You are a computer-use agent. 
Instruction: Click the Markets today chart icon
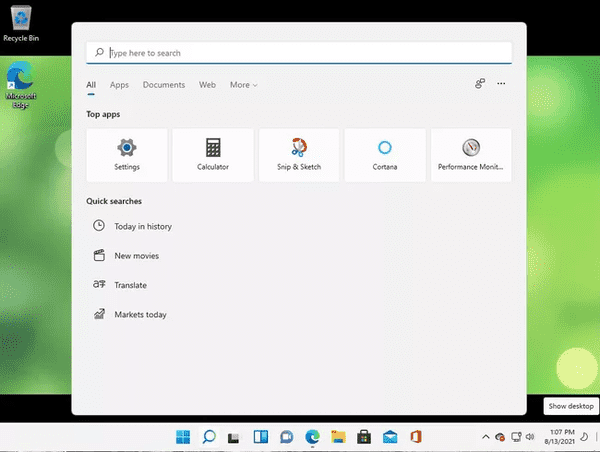click(x=99, y=314)
